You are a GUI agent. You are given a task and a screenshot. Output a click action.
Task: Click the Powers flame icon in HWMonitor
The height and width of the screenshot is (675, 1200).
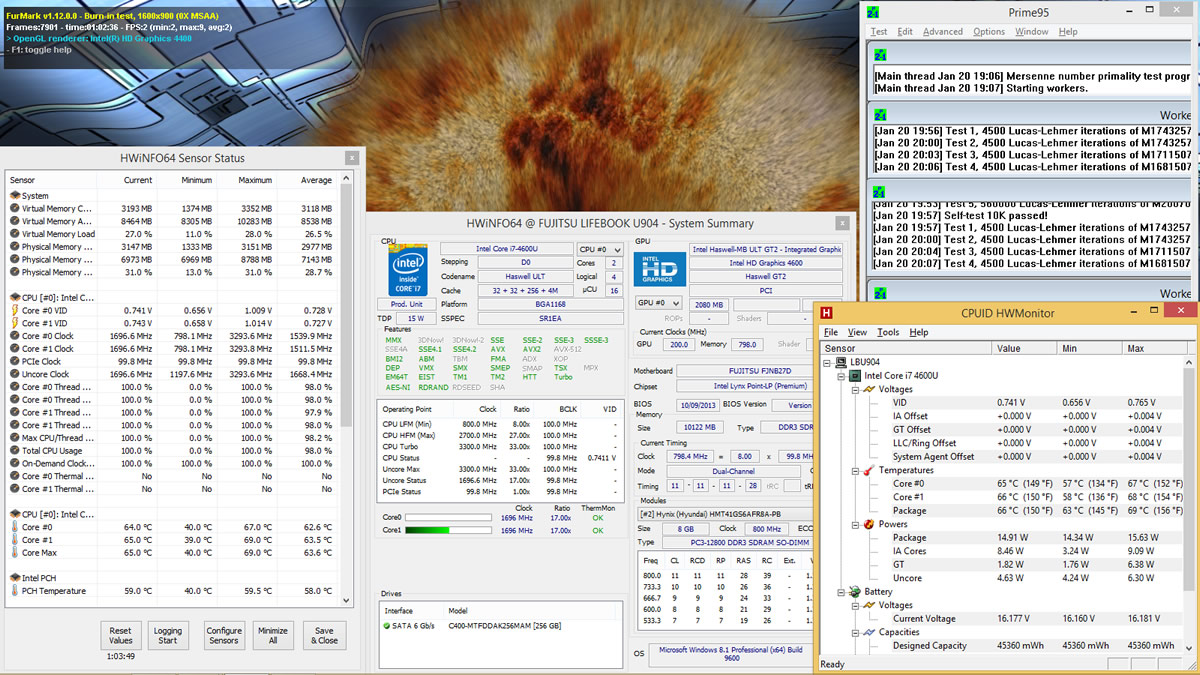869,524
